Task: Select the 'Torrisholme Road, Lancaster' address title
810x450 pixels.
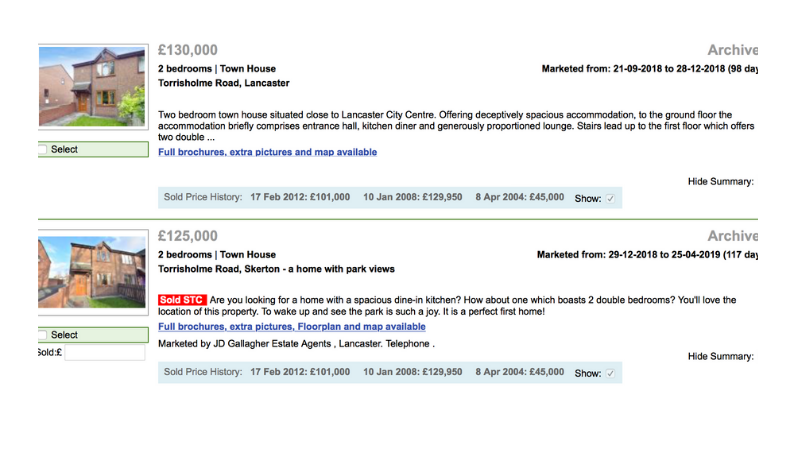Action: (224, 83)
